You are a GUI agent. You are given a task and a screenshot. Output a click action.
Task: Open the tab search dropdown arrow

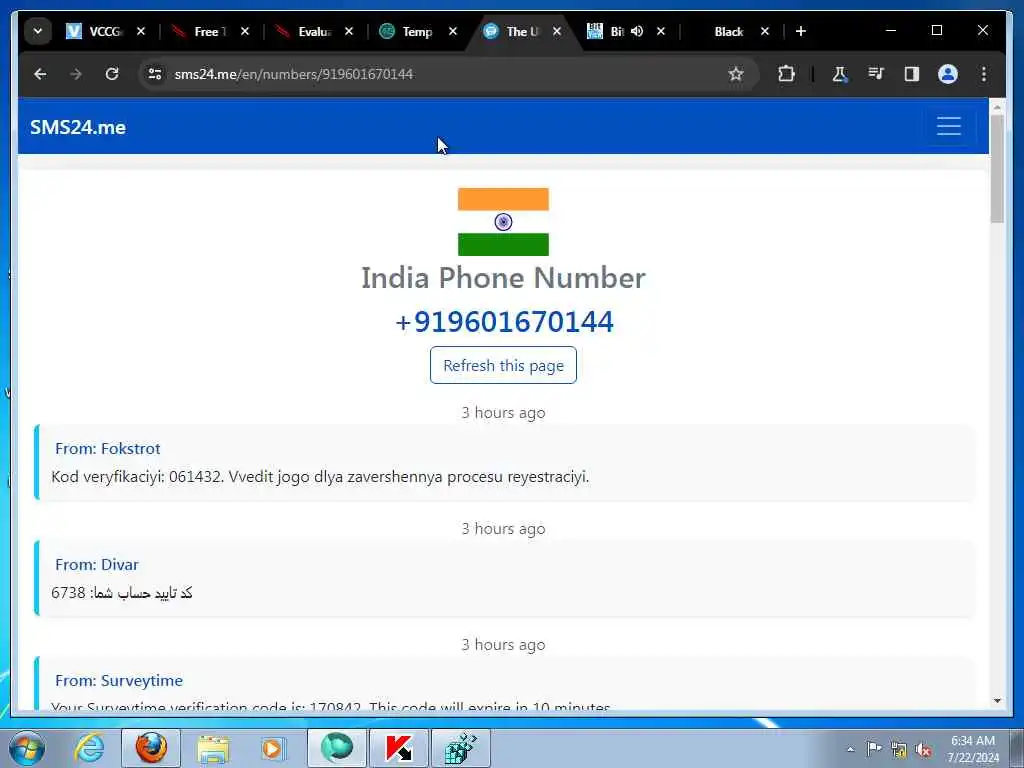click(38, 31)
